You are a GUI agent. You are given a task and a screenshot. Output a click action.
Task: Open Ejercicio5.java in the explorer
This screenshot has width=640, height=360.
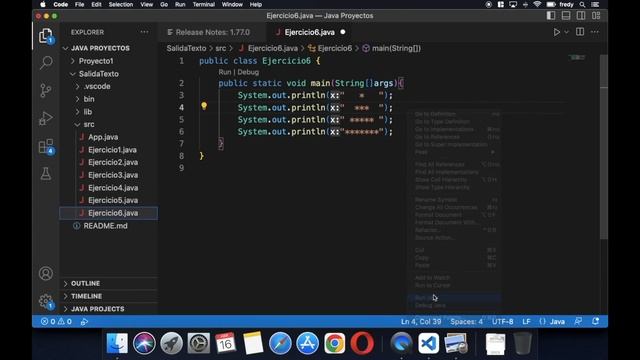point(113,200)
